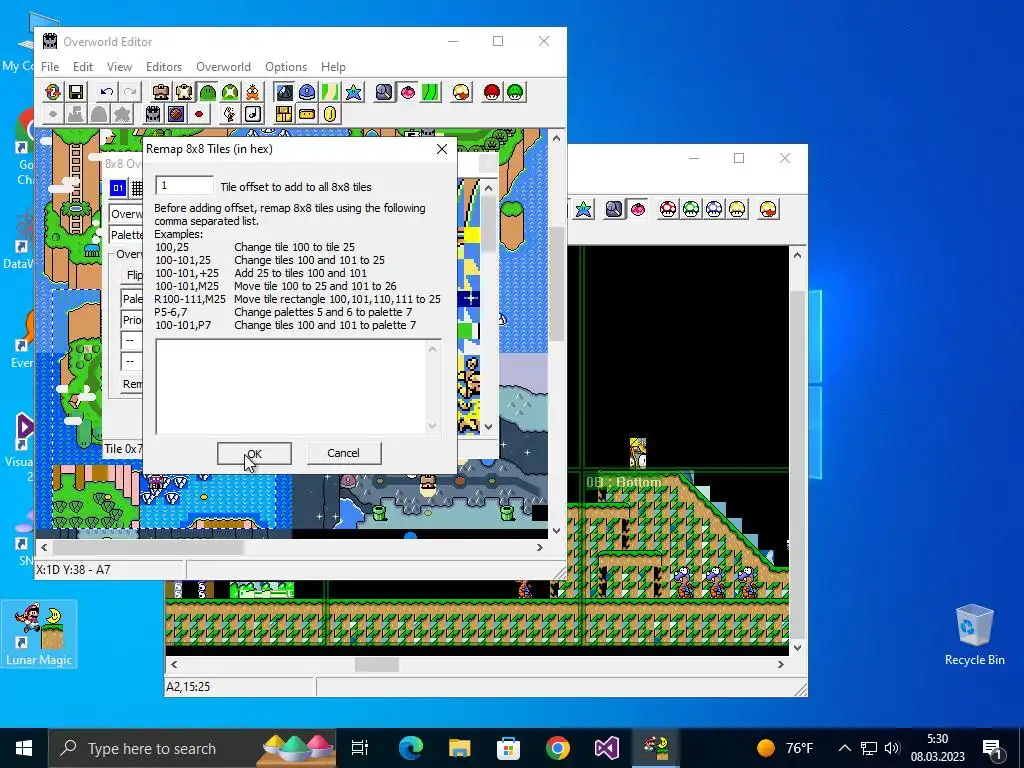Click the level editor horizontal scrollbar thumb
The image size is (1024, 768).
coord(377,664)
